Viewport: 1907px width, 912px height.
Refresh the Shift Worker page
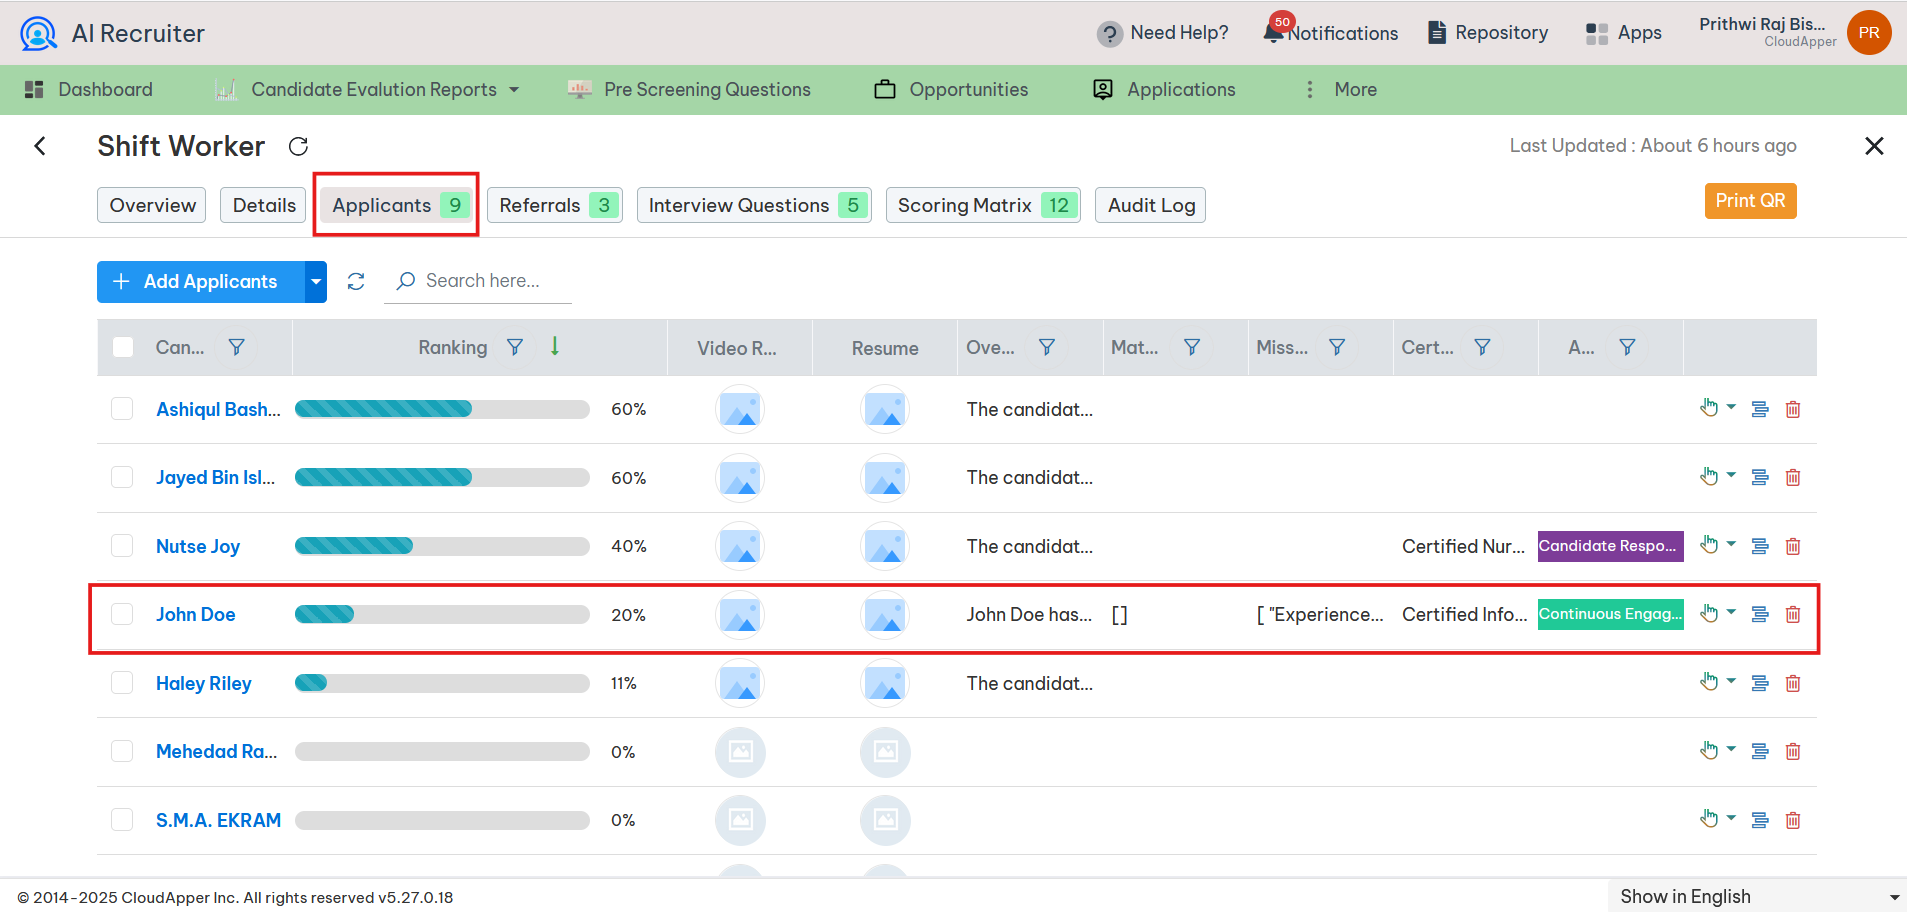coord(298,146)
